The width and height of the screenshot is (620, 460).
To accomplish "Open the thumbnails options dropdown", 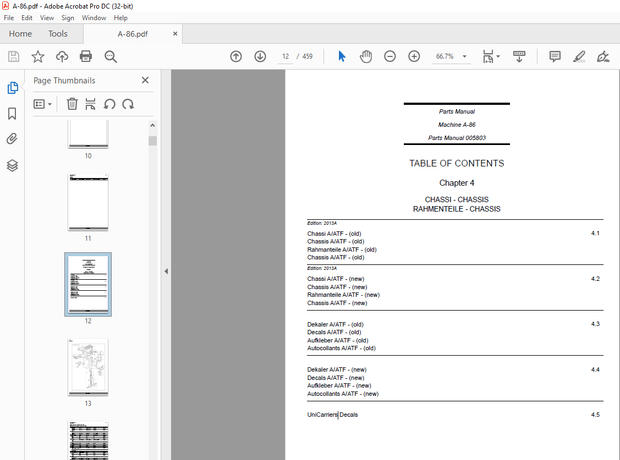I will tap(43, 104).
